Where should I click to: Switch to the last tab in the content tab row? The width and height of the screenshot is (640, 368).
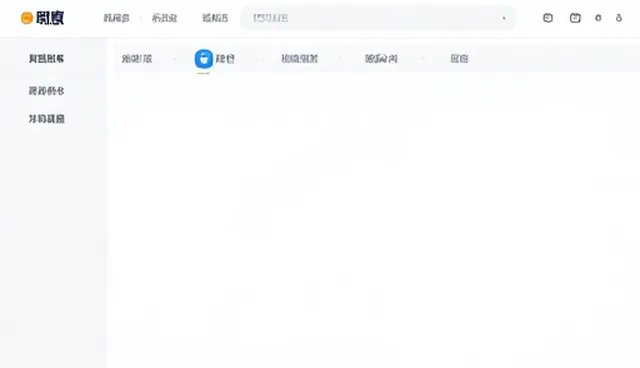click(x=459, y=59)
